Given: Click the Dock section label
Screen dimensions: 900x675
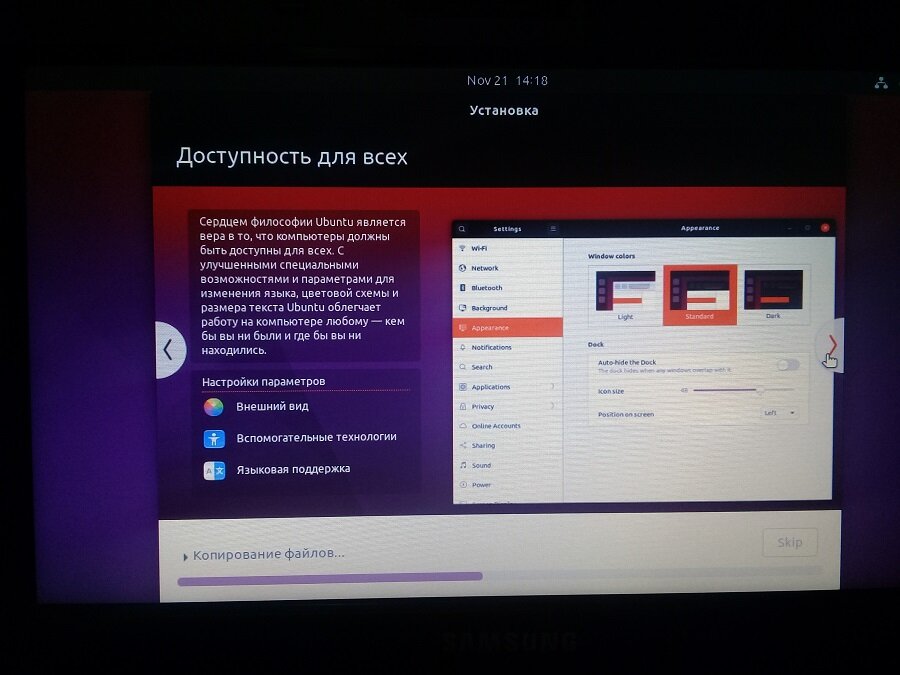Looking at the screenshot, I should 596,344.
